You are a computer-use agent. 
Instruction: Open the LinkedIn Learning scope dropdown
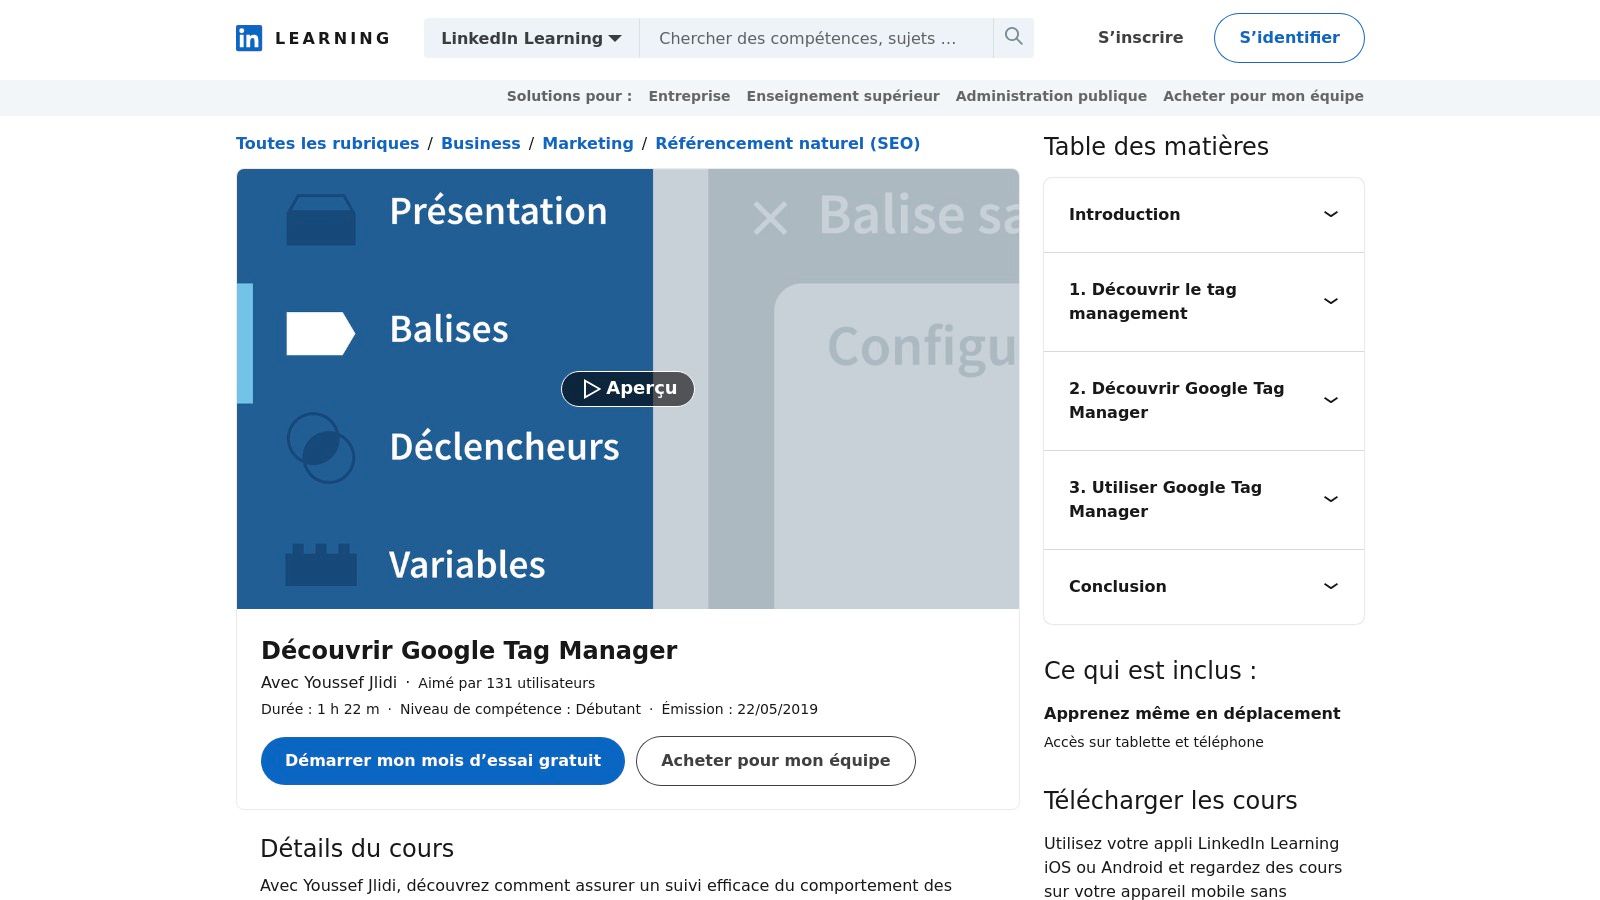click(x=530, y=38)
